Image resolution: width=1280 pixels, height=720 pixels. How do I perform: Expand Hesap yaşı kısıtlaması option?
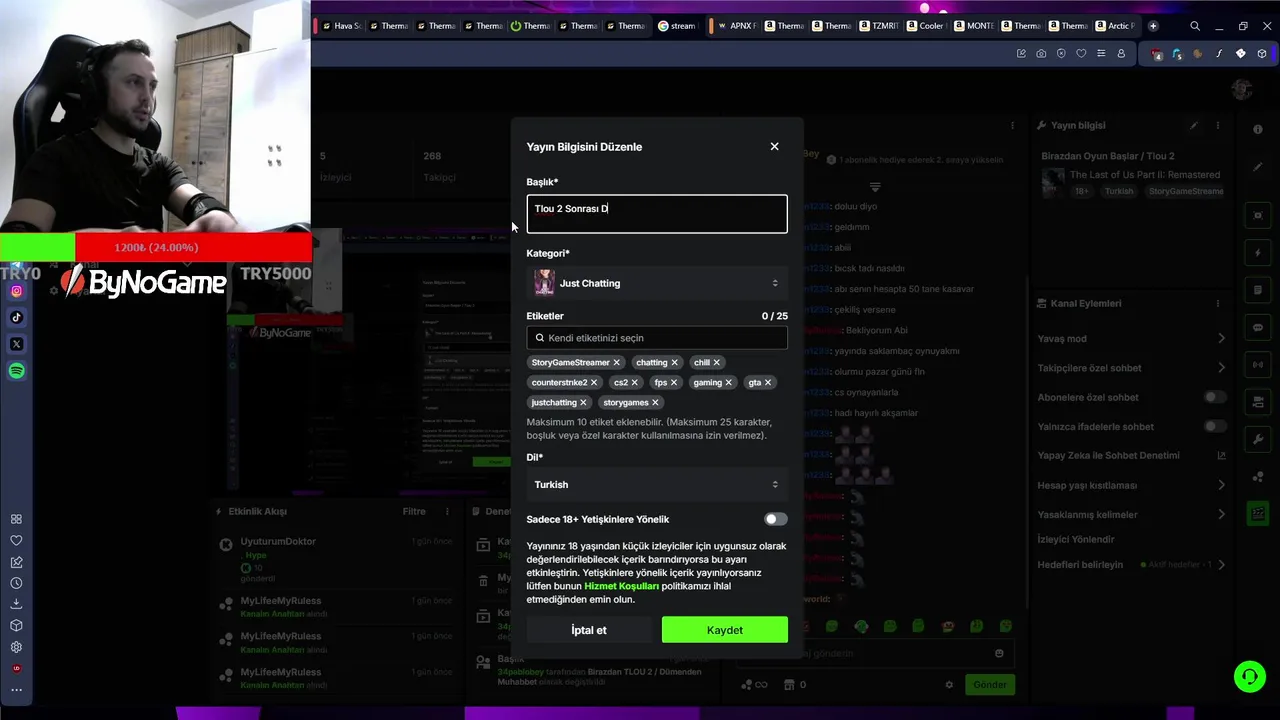coord(1221,485)
